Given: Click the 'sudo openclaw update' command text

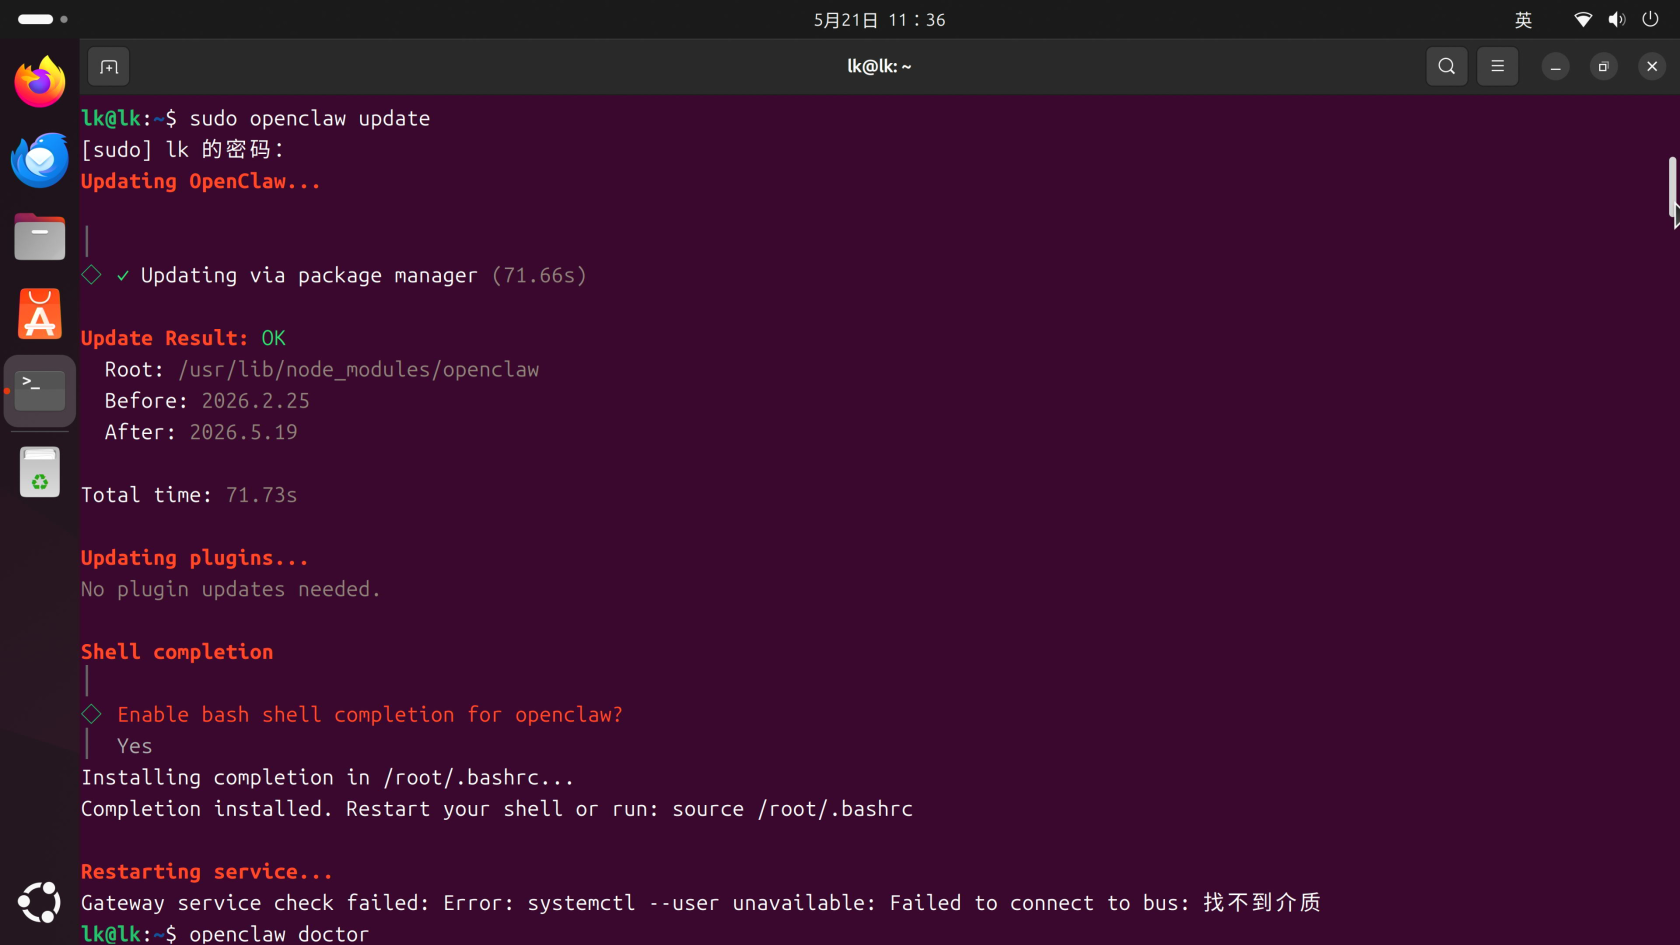Looking at the screenshot, I should 310,118.
